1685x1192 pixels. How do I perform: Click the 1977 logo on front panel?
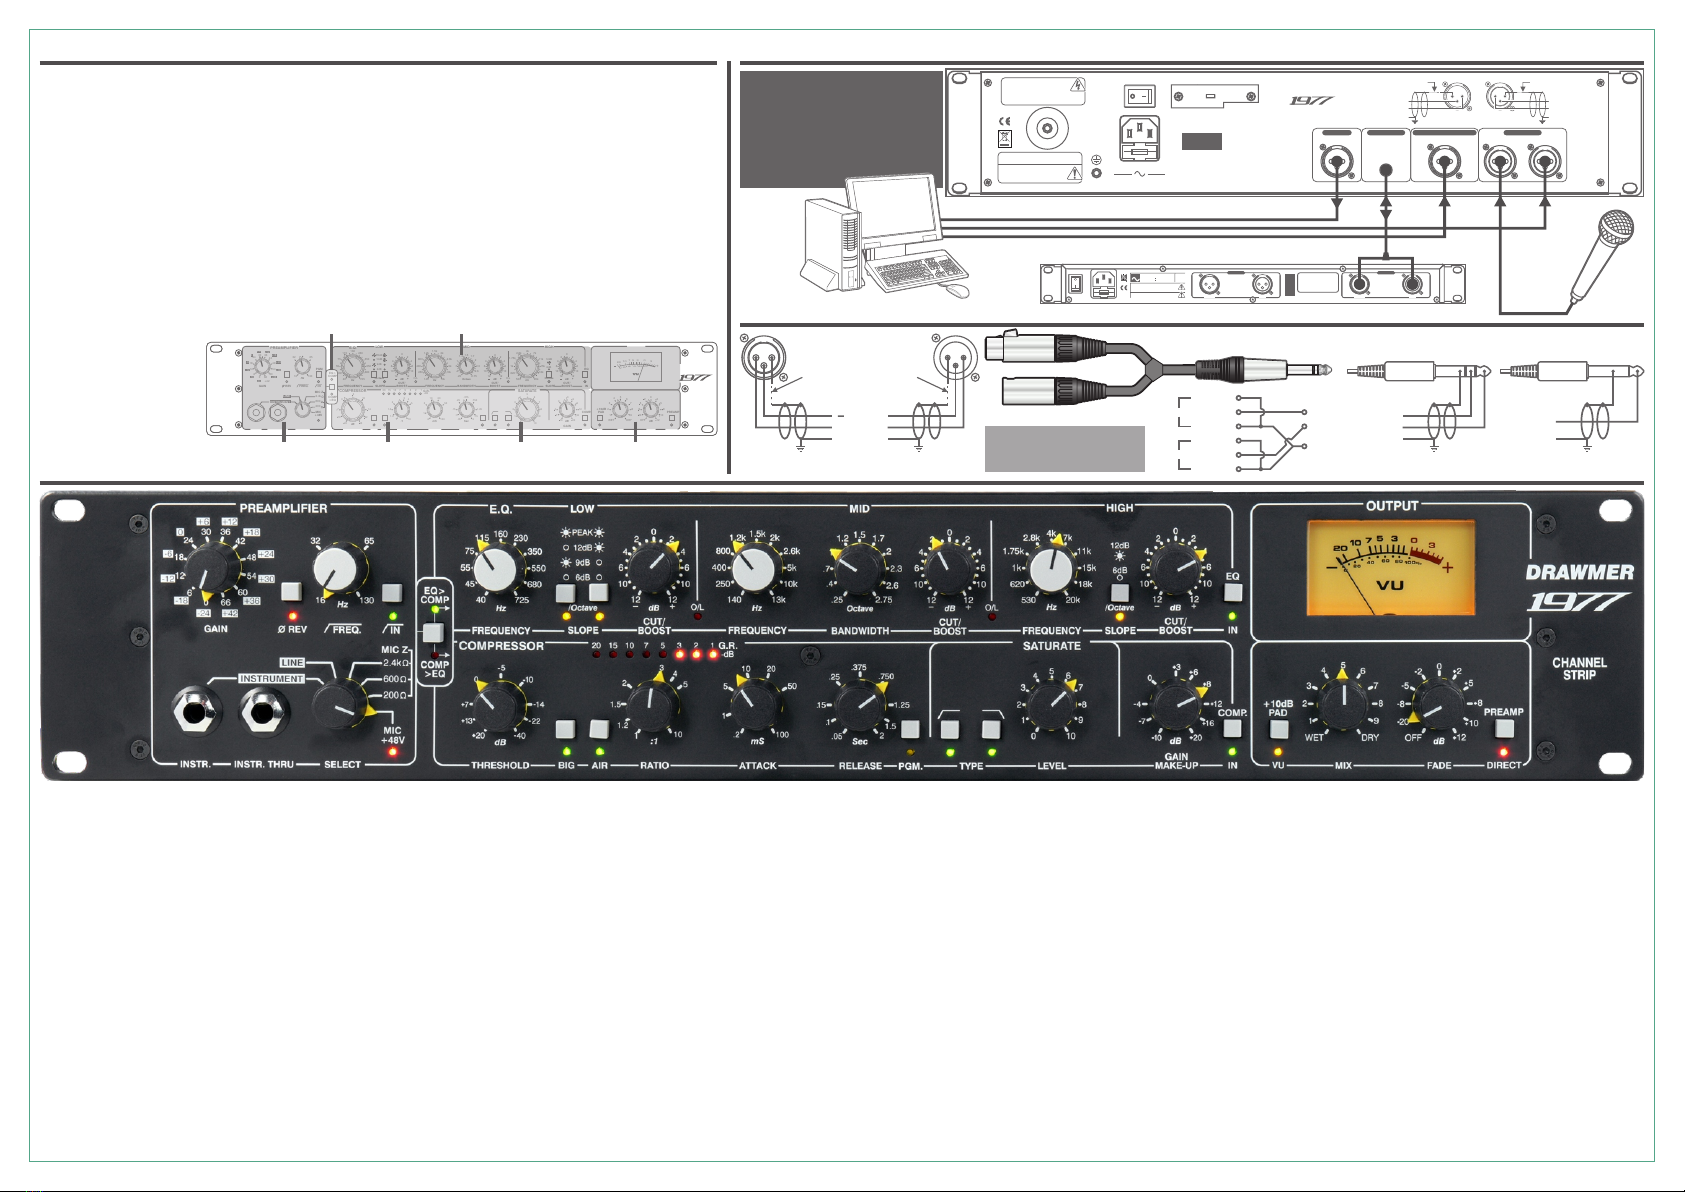1579,602
